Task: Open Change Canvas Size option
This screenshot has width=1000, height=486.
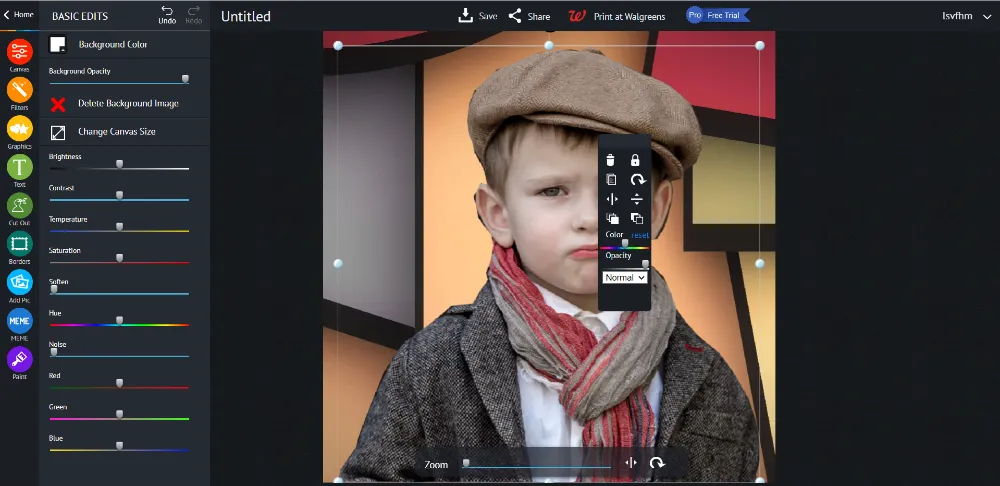Action: tap(116, 132)
